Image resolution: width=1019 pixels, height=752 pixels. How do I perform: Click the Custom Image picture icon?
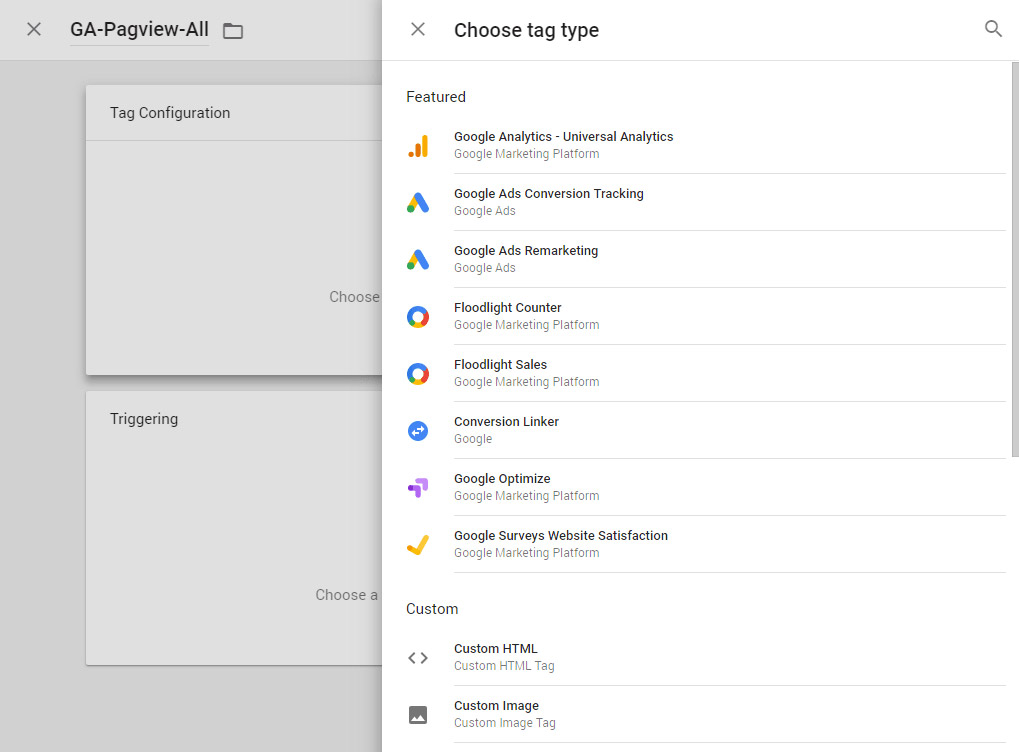pos(418,715)
